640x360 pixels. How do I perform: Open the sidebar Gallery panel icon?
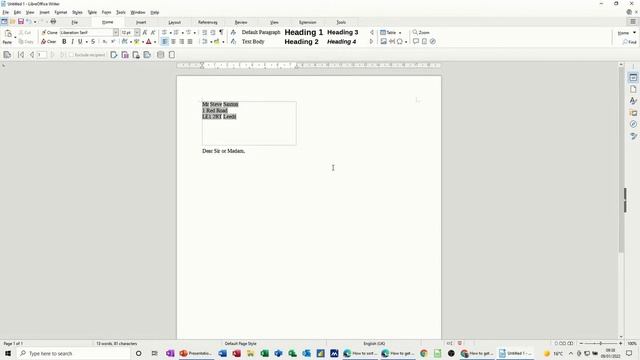[x=633, y=112]
